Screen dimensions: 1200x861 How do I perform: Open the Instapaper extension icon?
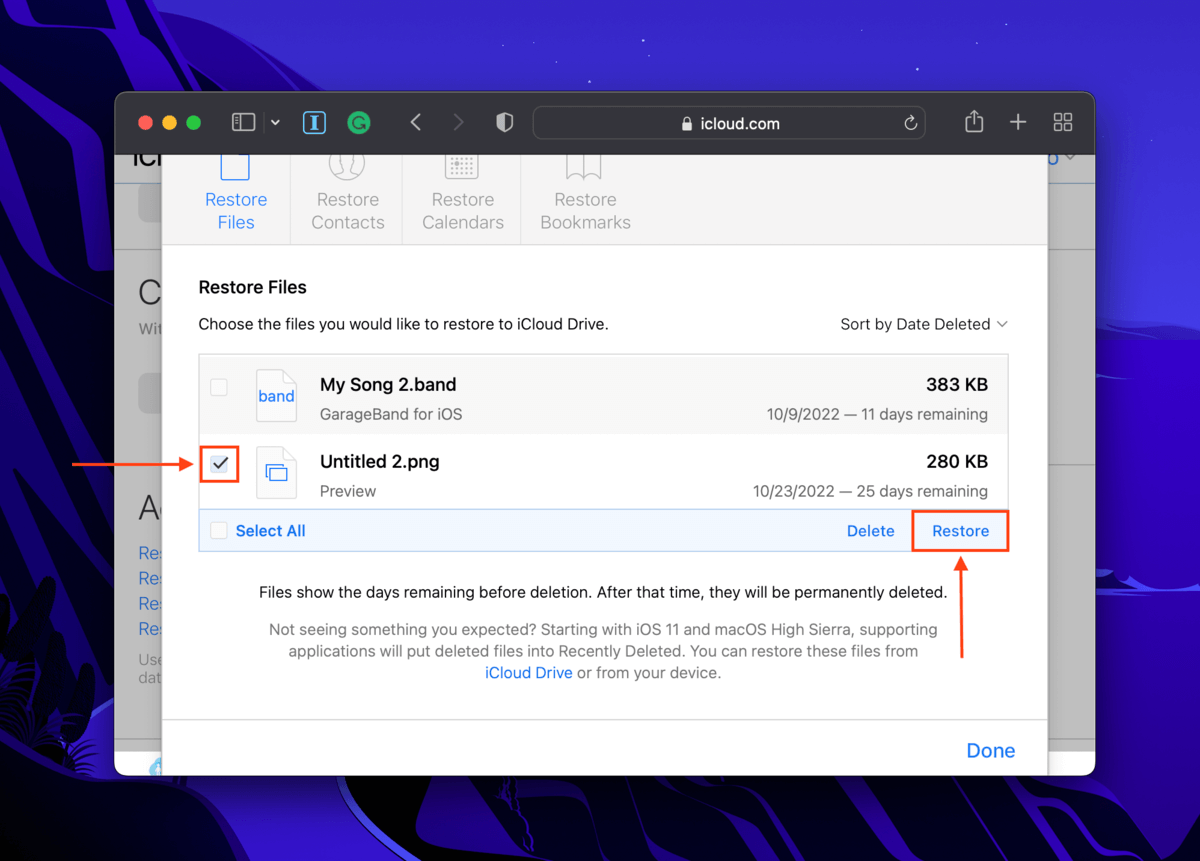(x=314, y=123)
